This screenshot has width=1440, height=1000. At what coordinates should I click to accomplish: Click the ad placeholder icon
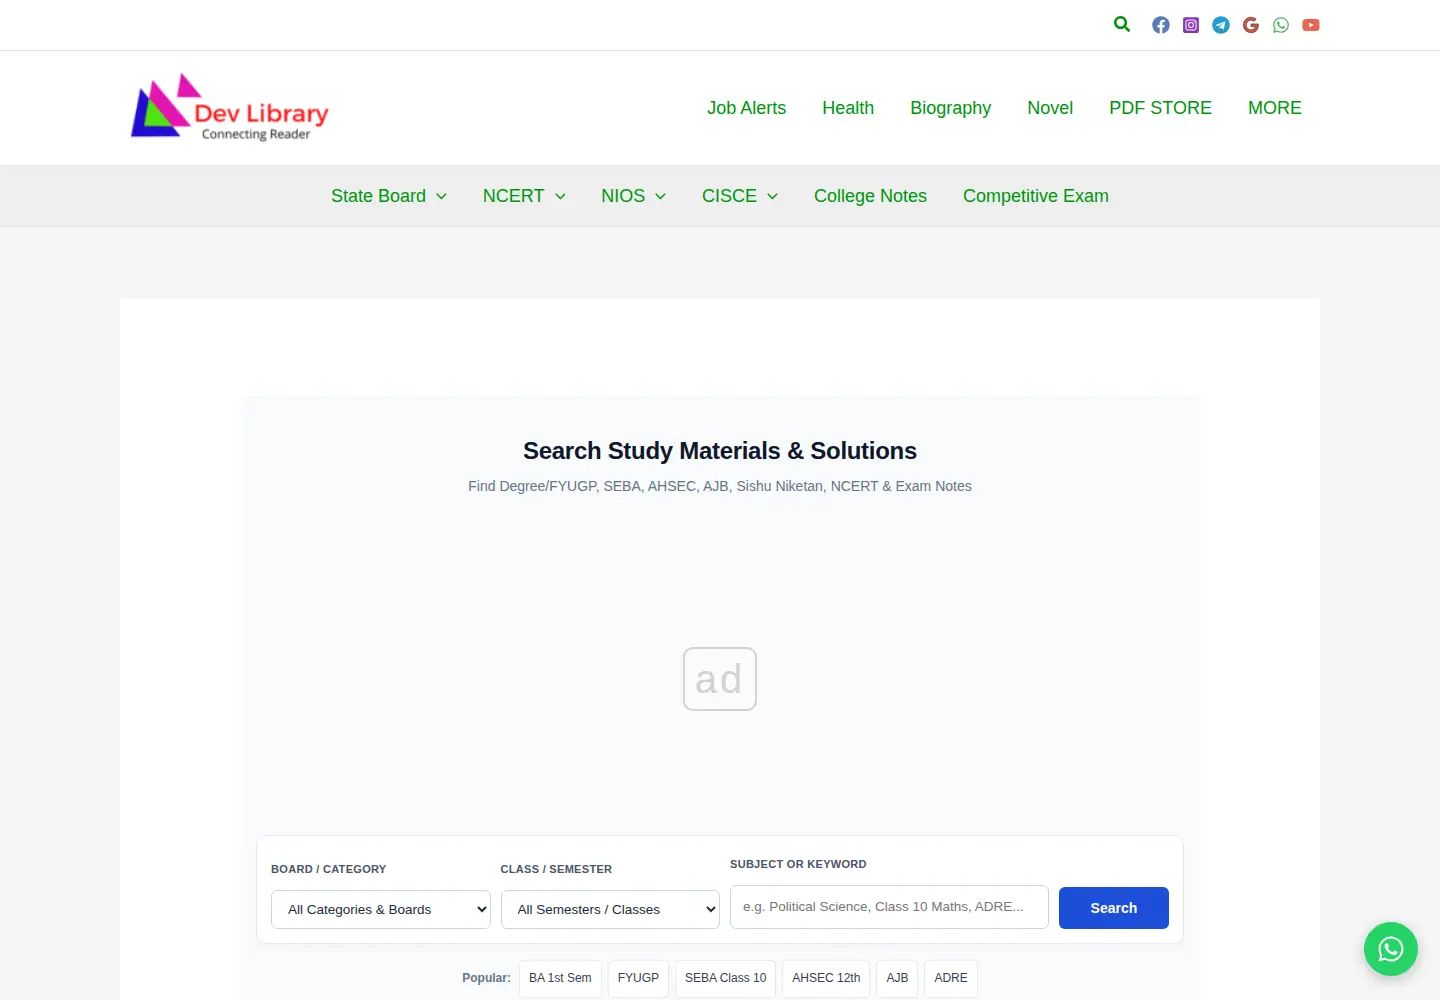(720, 679)
